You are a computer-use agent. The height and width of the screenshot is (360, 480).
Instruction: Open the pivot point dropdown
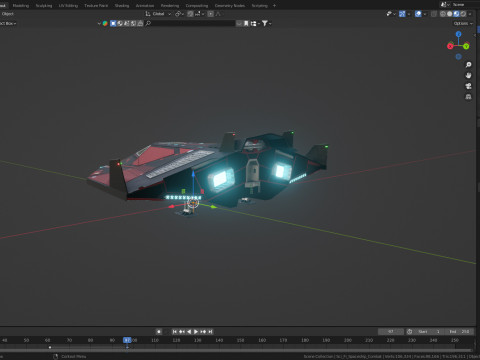[180, 14]
